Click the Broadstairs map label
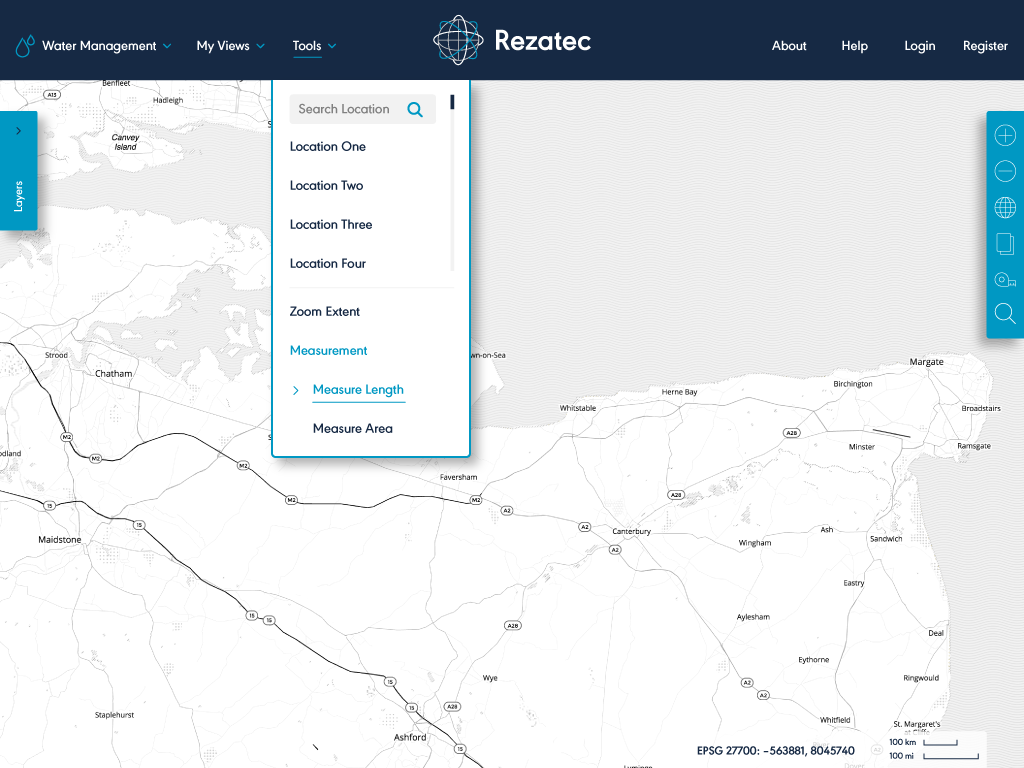This screenshot has width=1024, height=768. point(980,408)
